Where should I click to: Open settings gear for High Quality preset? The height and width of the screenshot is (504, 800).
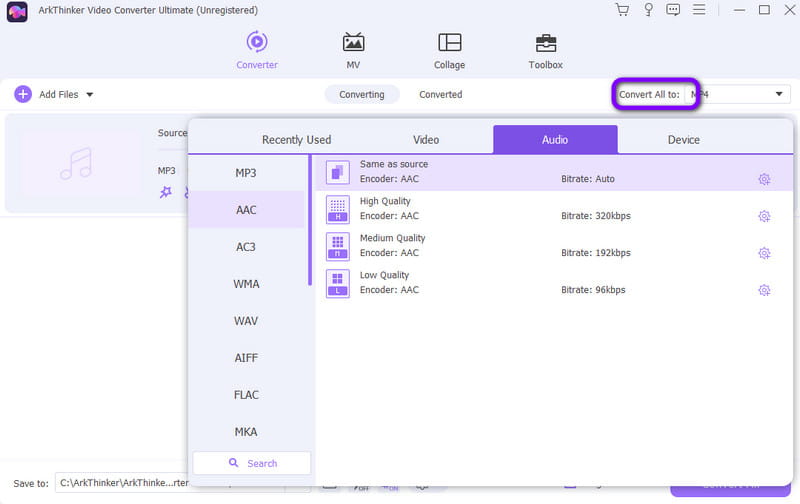[x=764, y=216]
